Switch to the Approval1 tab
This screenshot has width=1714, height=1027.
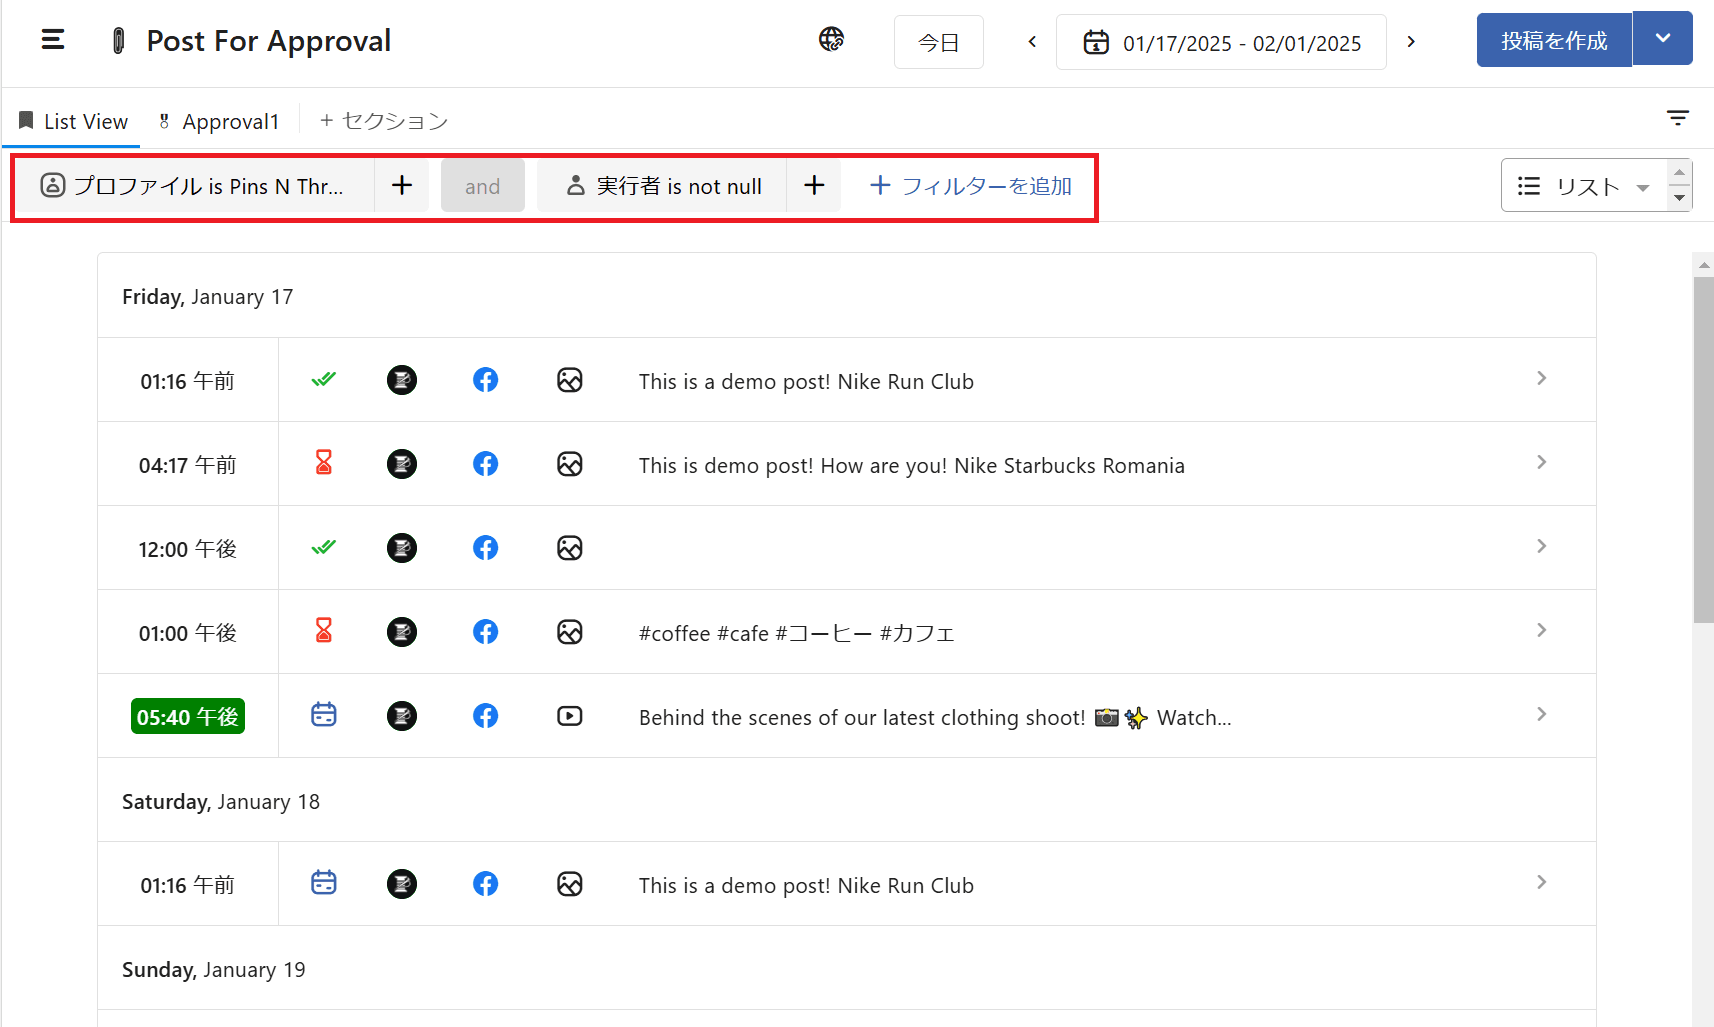[219, 121]
